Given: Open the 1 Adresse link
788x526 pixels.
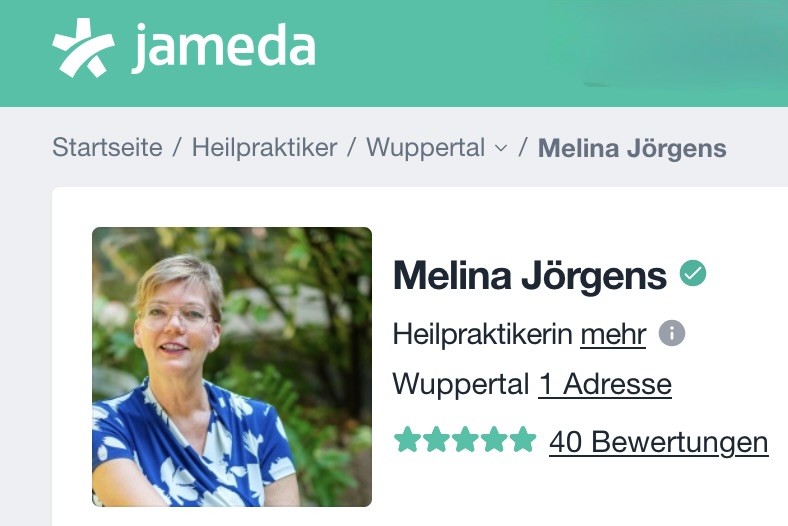Looking at the screenshot, I should [605, 384].
